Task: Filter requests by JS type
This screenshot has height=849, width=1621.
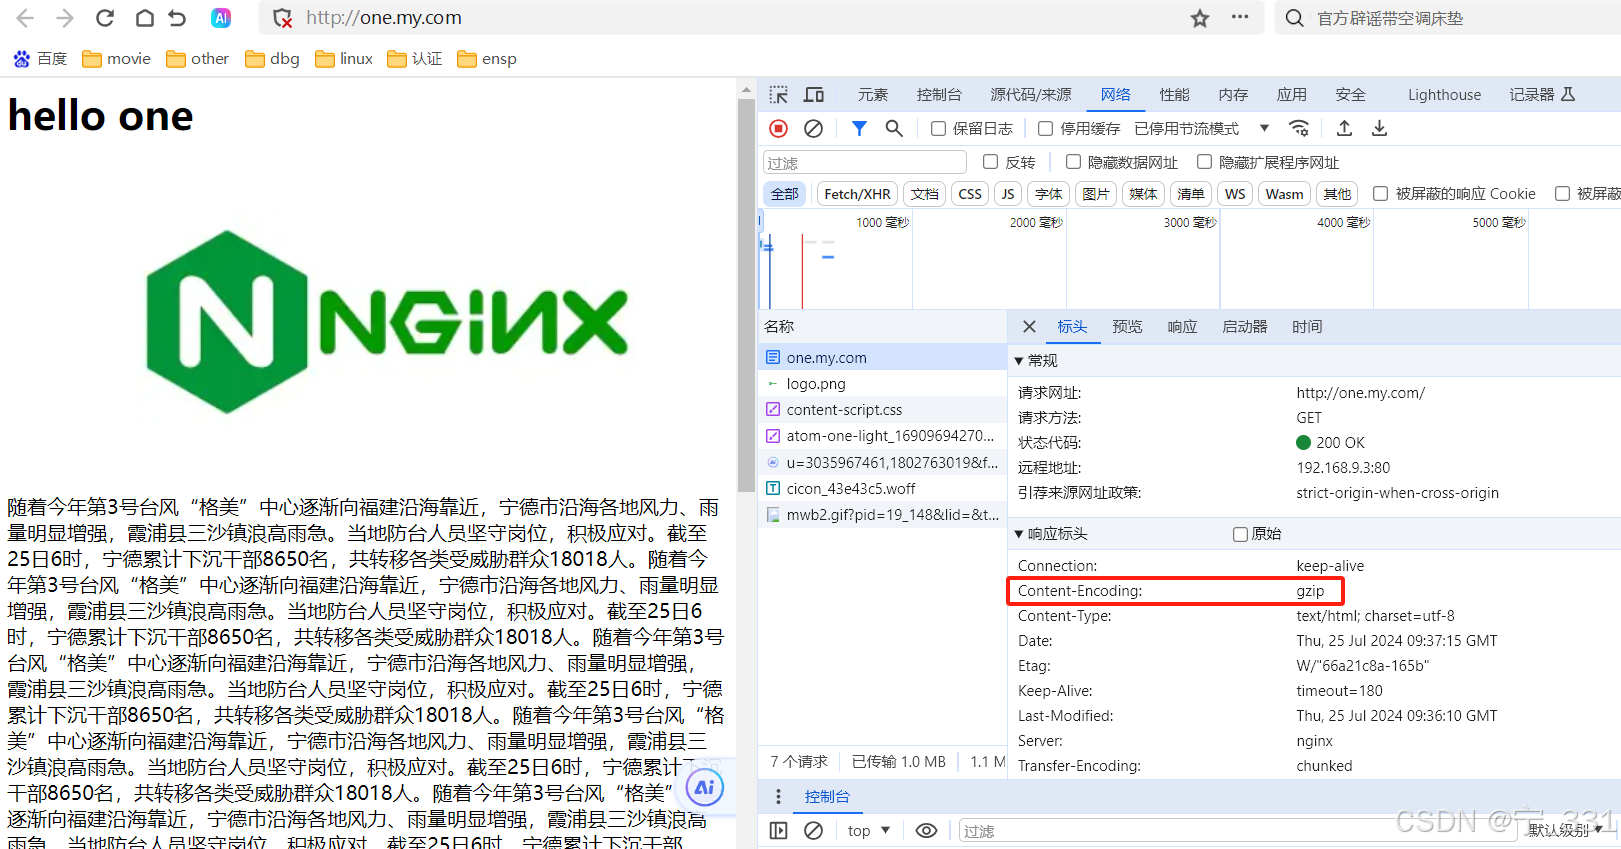Action: (x=1008, y=194)
